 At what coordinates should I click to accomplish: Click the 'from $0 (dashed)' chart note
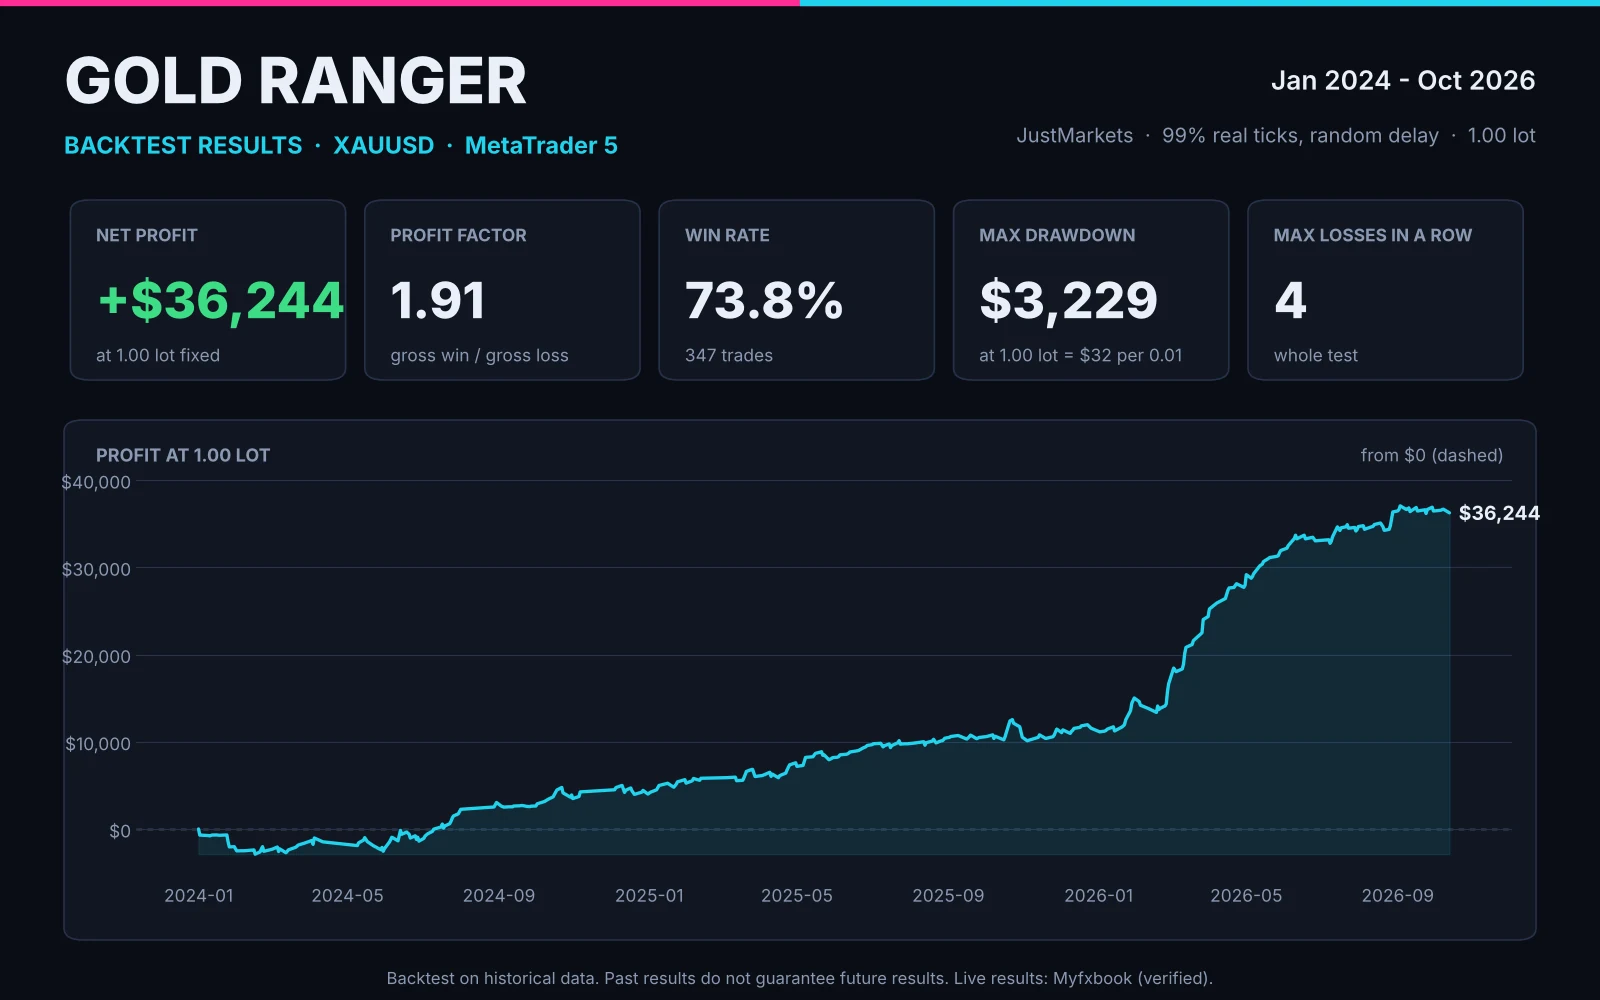1432,455
